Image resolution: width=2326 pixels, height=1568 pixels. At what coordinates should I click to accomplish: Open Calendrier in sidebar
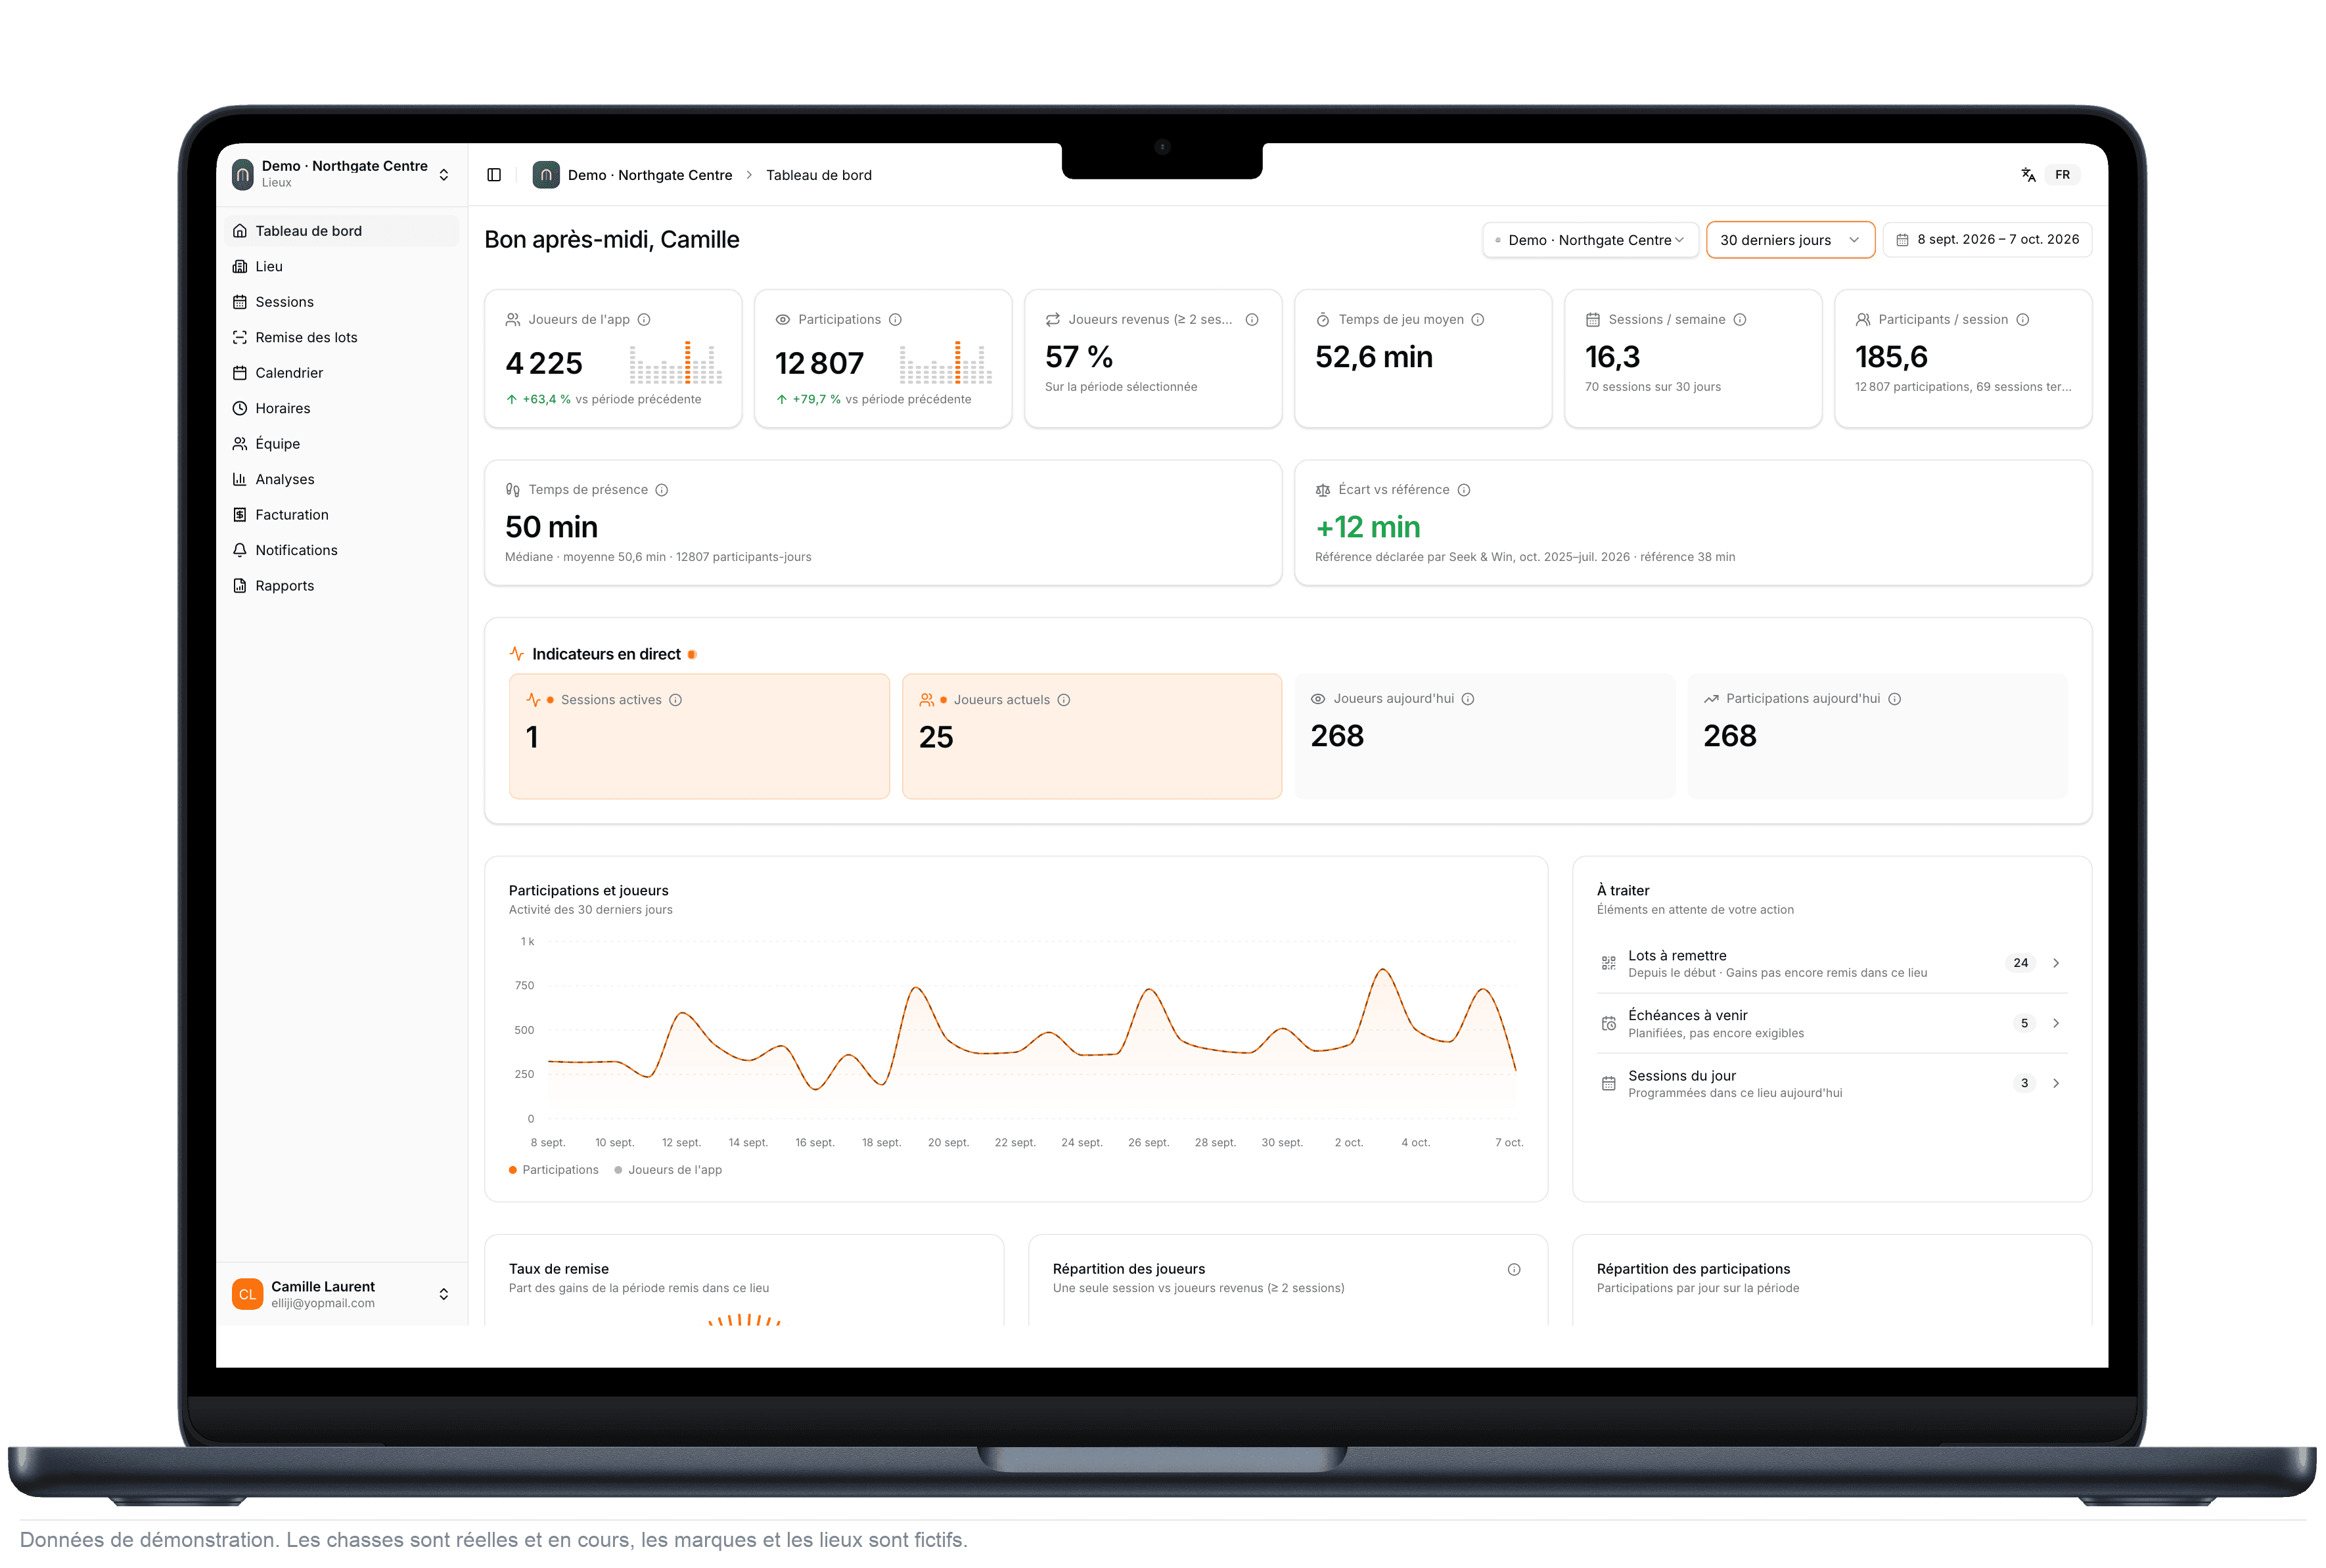341,373
